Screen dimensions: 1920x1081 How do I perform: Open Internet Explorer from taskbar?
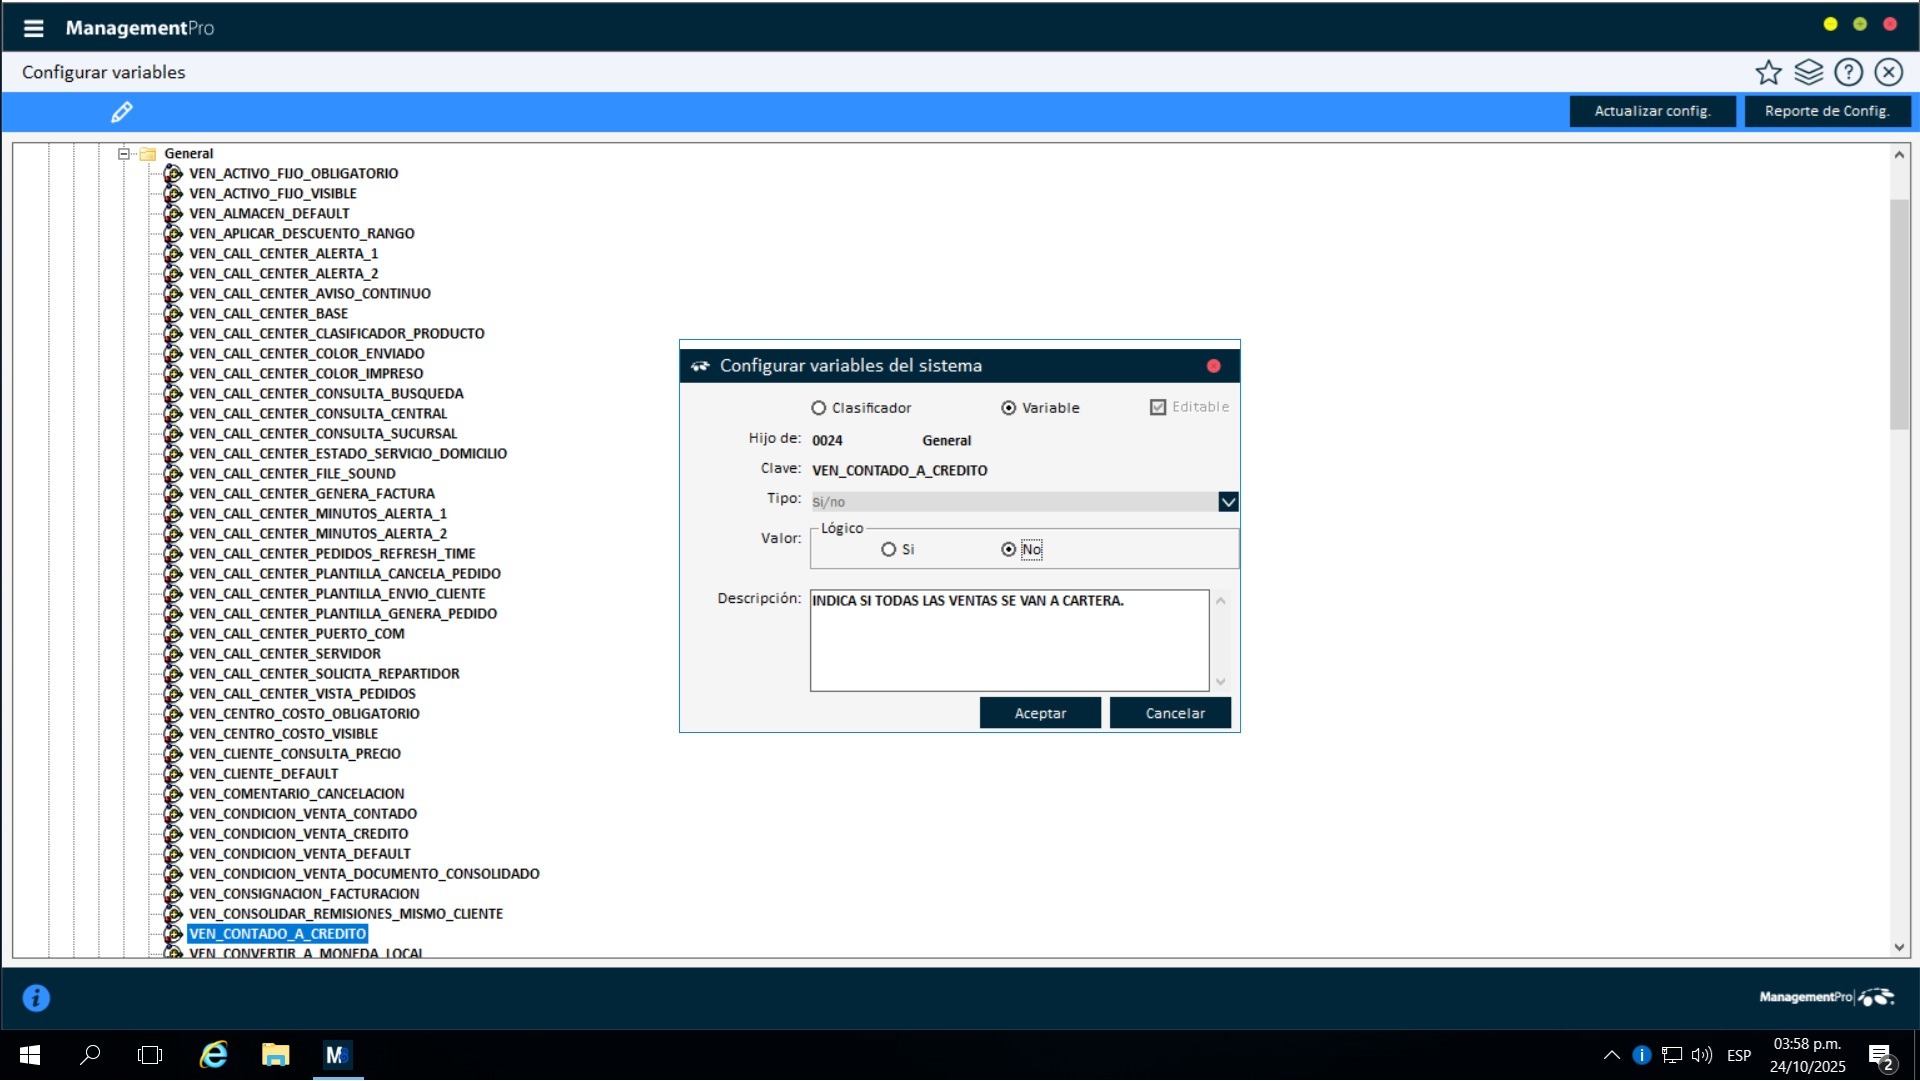(213, 1055)
